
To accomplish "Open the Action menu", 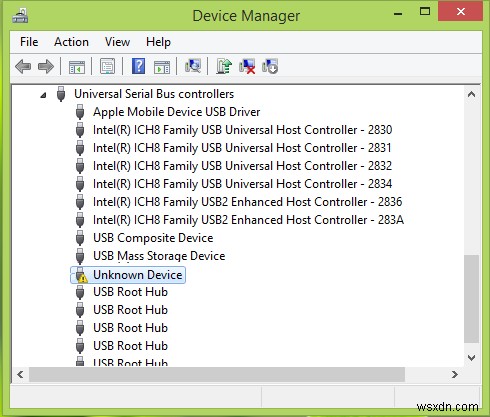I will 71,42.
